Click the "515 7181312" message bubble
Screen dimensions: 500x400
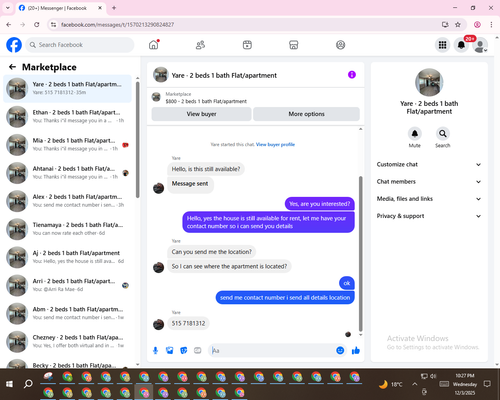[x=188, y=323]
